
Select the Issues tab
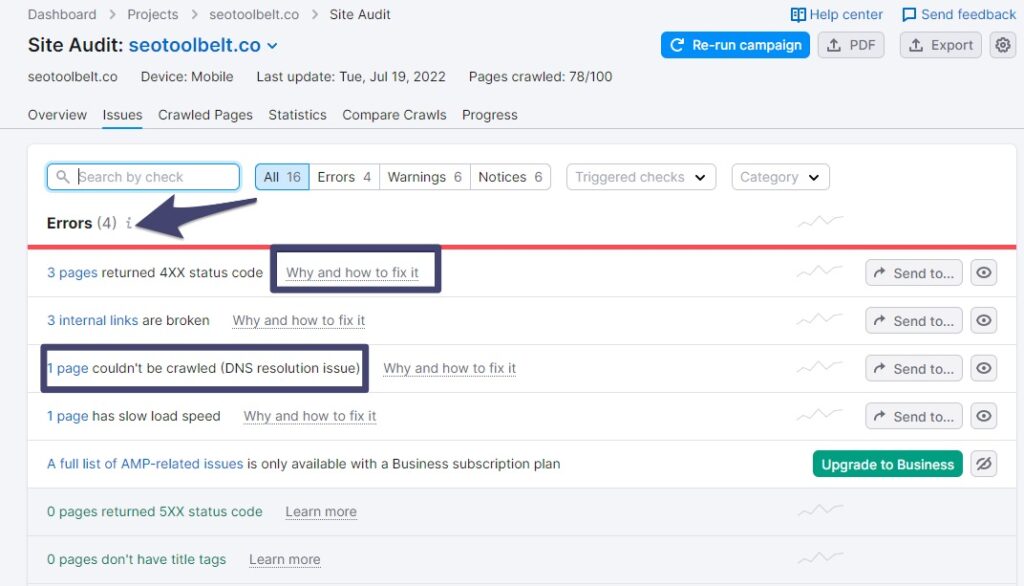[x=122, y=115]
